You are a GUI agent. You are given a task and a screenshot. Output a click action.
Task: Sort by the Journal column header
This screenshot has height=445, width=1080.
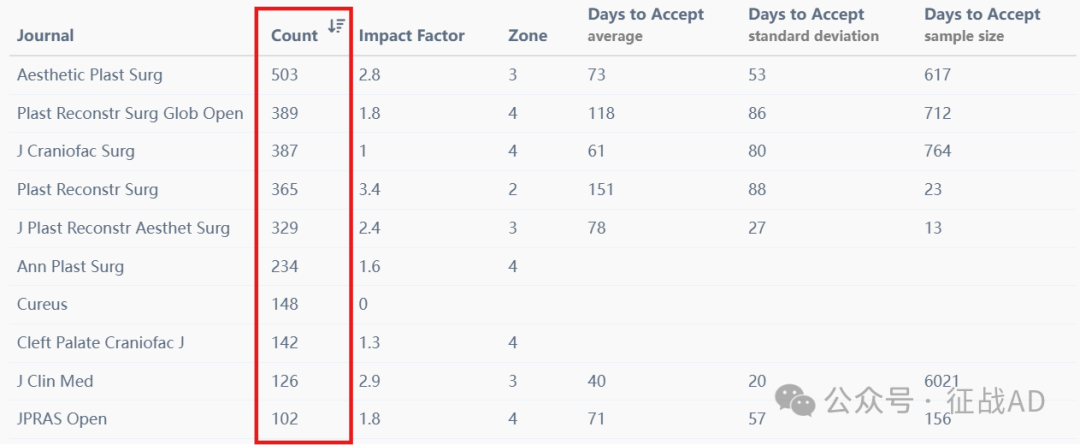45,35
